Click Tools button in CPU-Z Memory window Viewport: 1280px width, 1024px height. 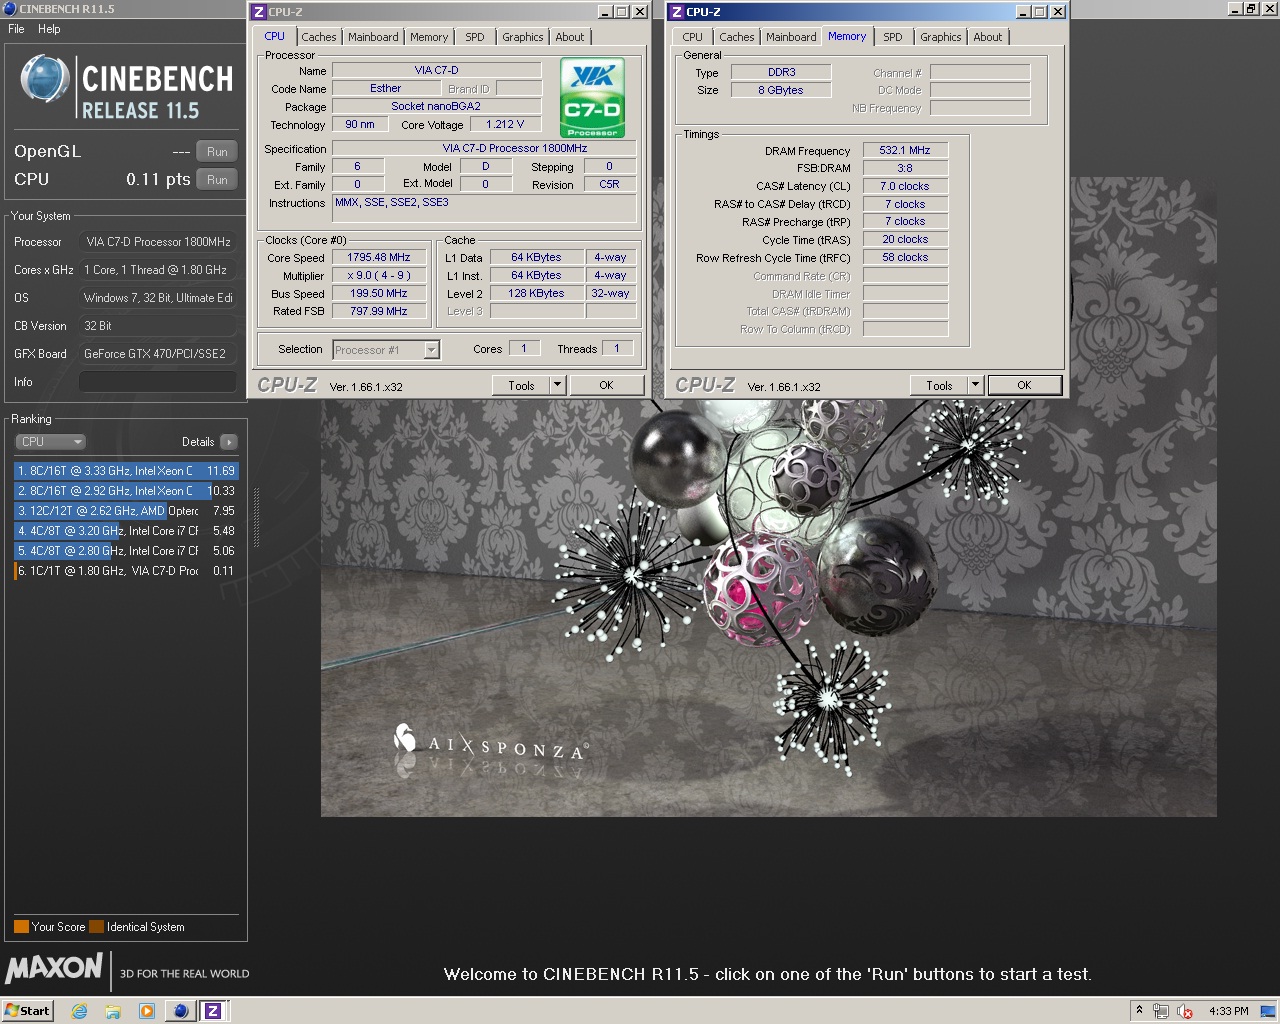[939, 385]
